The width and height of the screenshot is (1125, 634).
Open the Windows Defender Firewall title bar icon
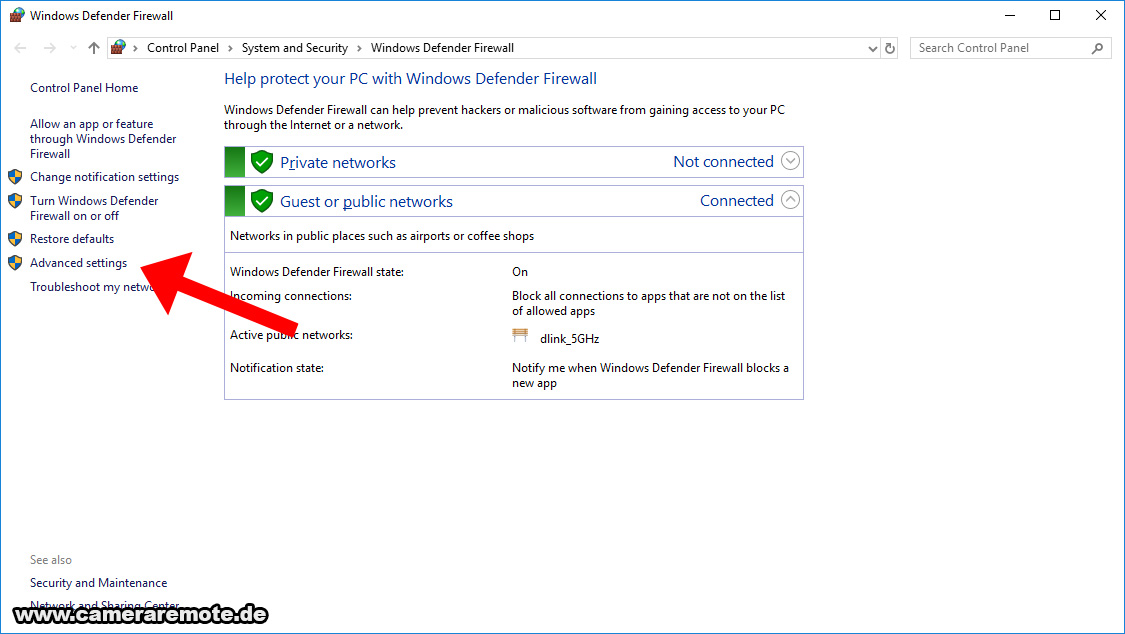click(17, 15)
